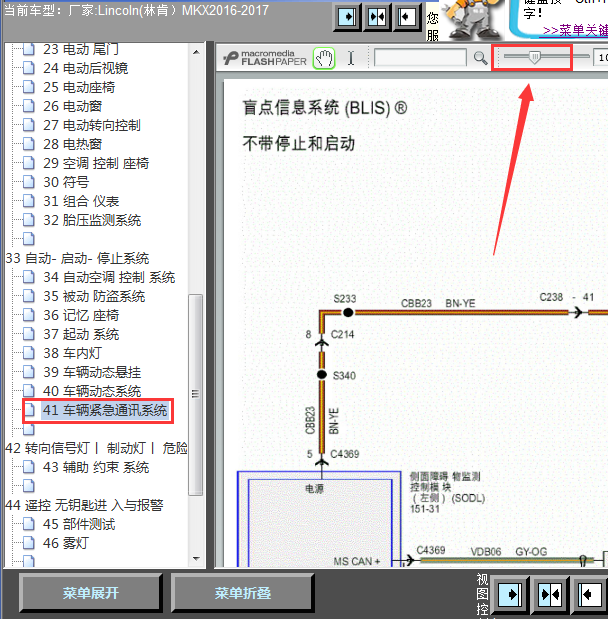Open 40 车辆动态系统 tree item

[x=92, y=391]
